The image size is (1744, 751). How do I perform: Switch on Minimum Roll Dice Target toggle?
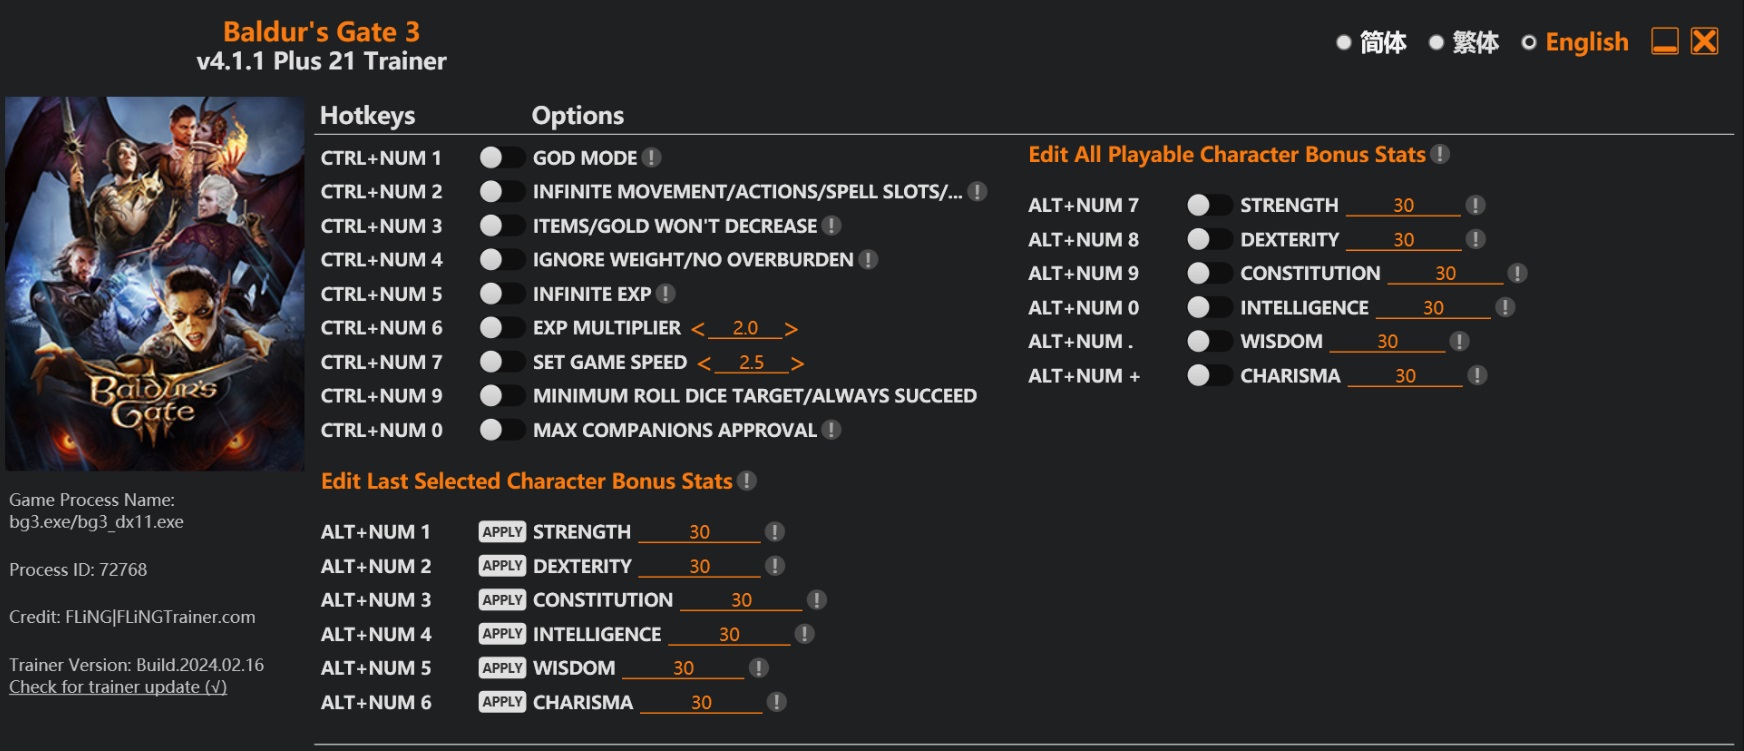[501, 396]
